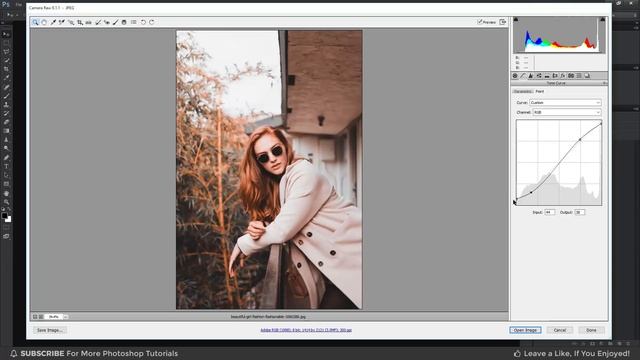Select the upper curve point near highlights
640x360 pixels.
(580, 140)
